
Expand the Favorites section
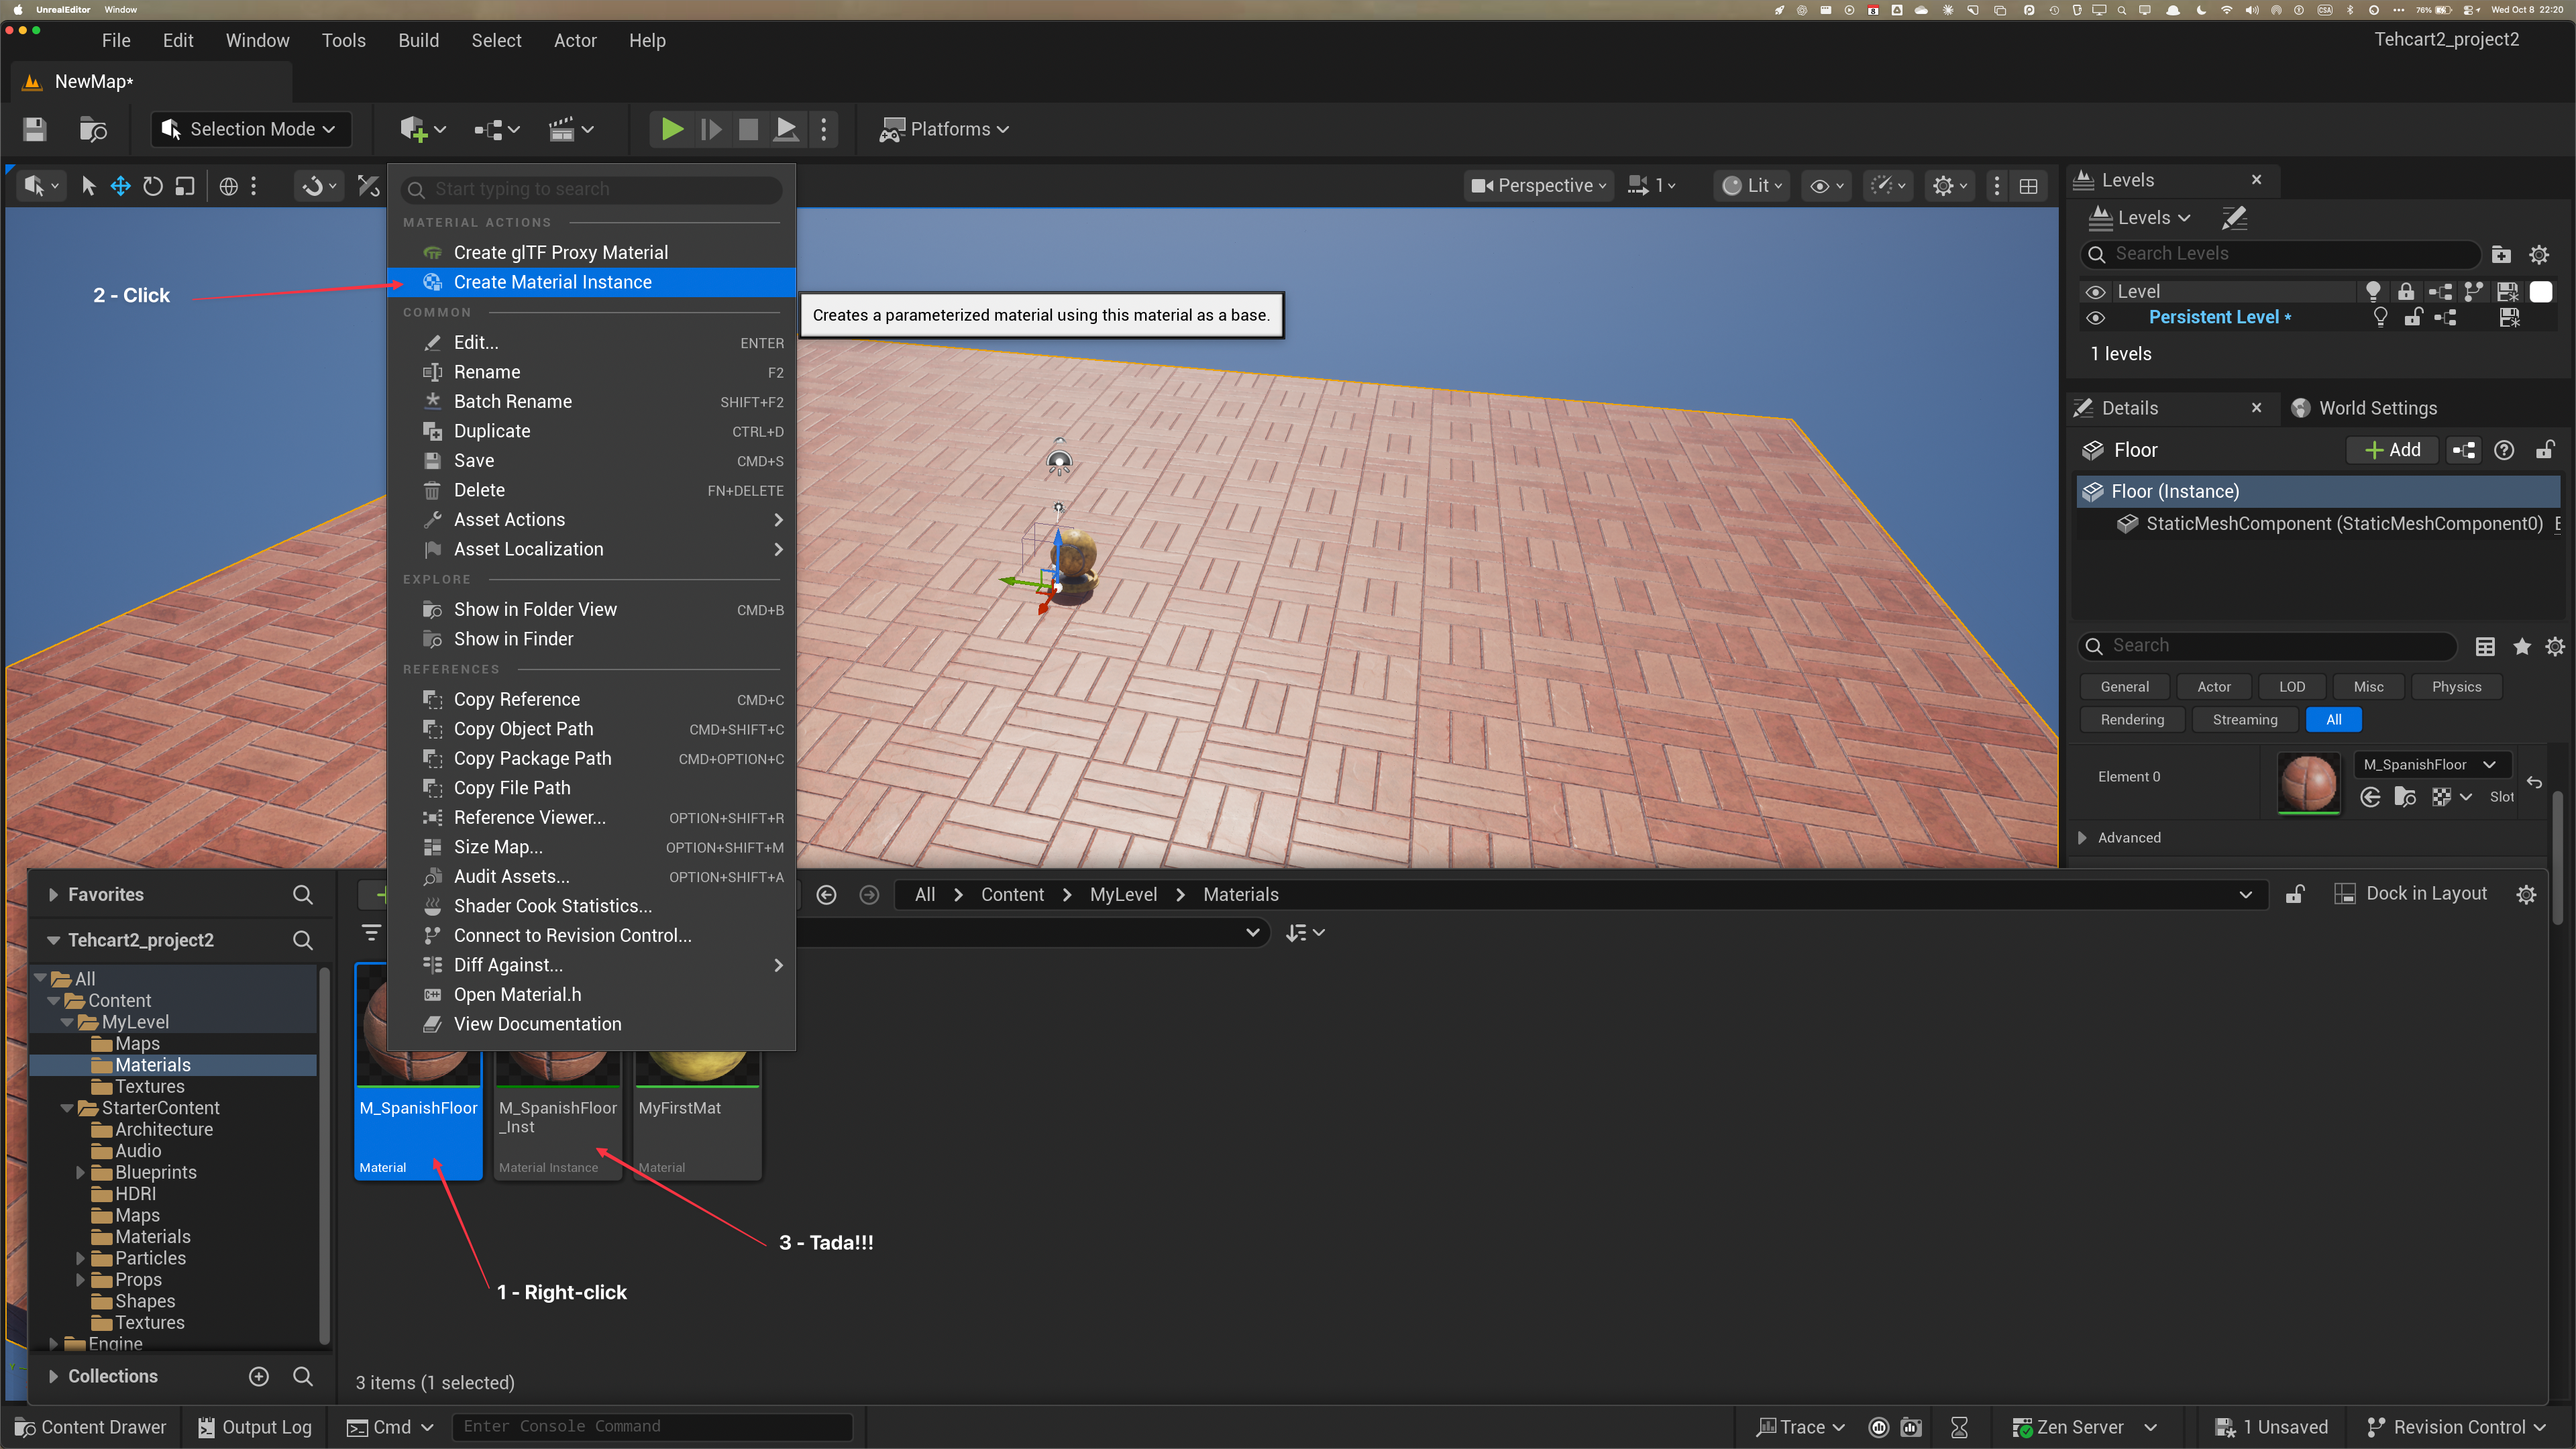(53, 895)
